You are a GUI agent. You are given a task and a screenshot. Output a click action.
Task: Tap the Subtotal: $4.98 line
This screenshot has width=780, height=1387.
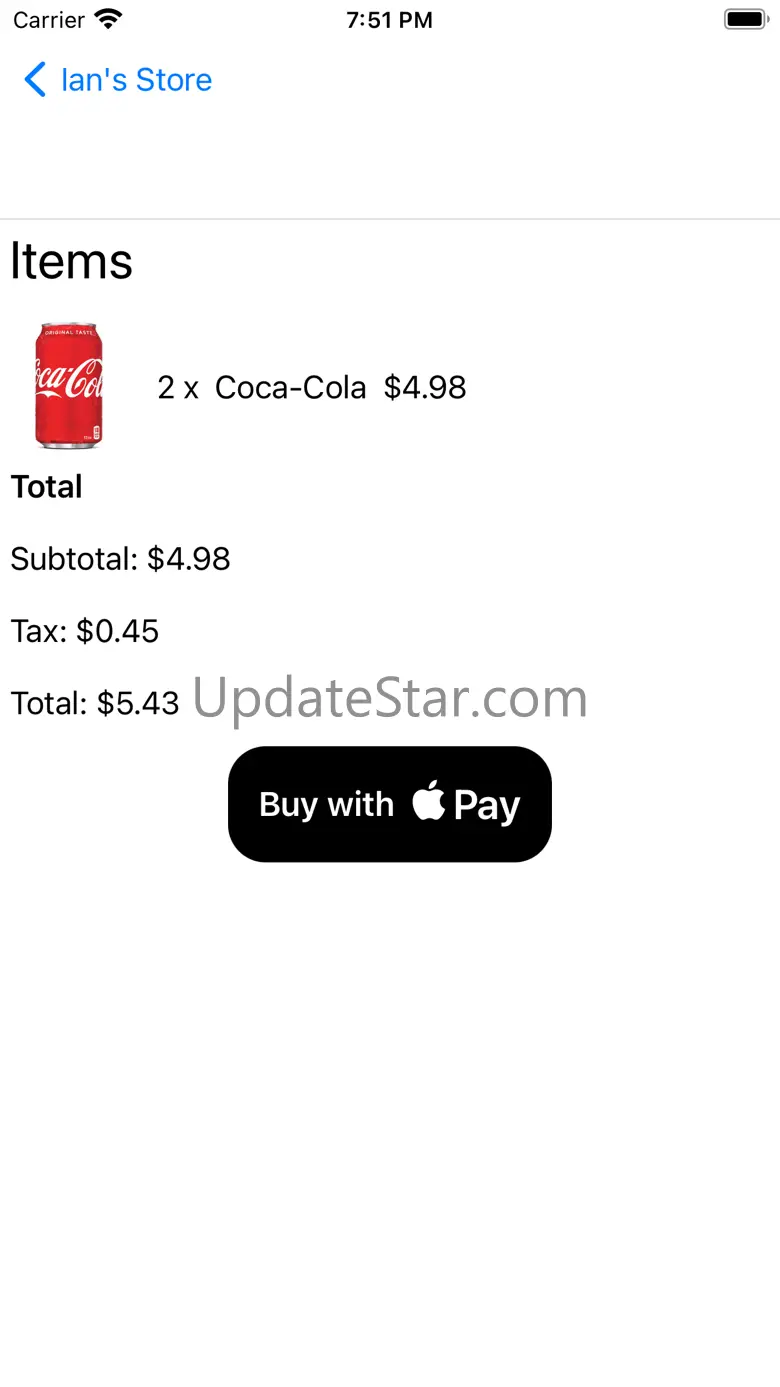pyautogui.click(x=120, y=559)
